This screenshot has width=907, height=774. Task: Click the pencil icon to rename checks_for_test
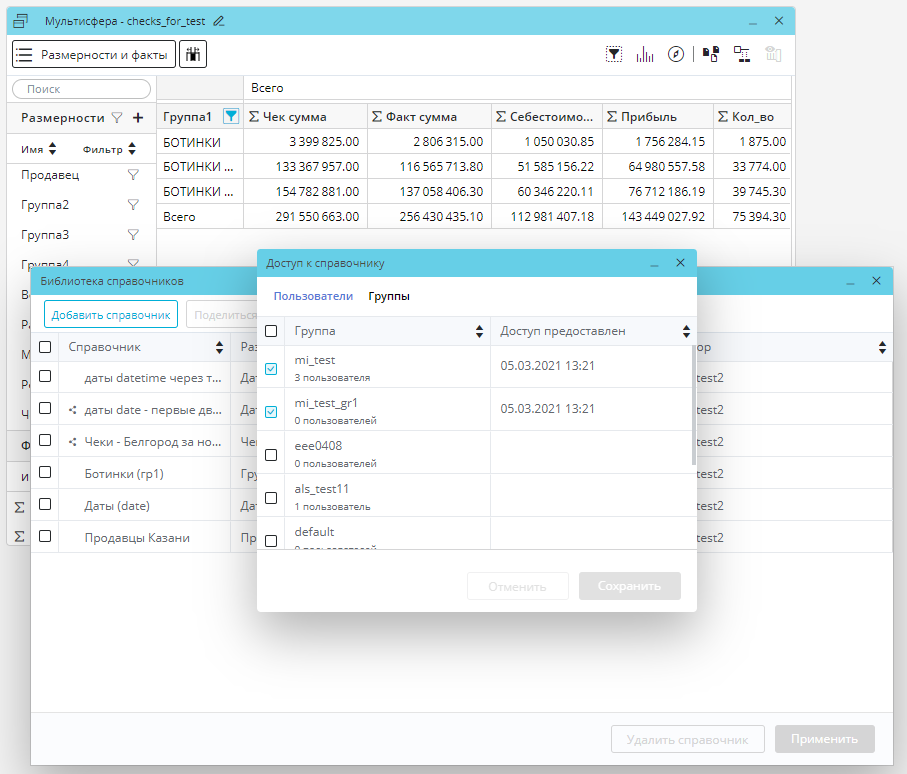click(219, 21)
